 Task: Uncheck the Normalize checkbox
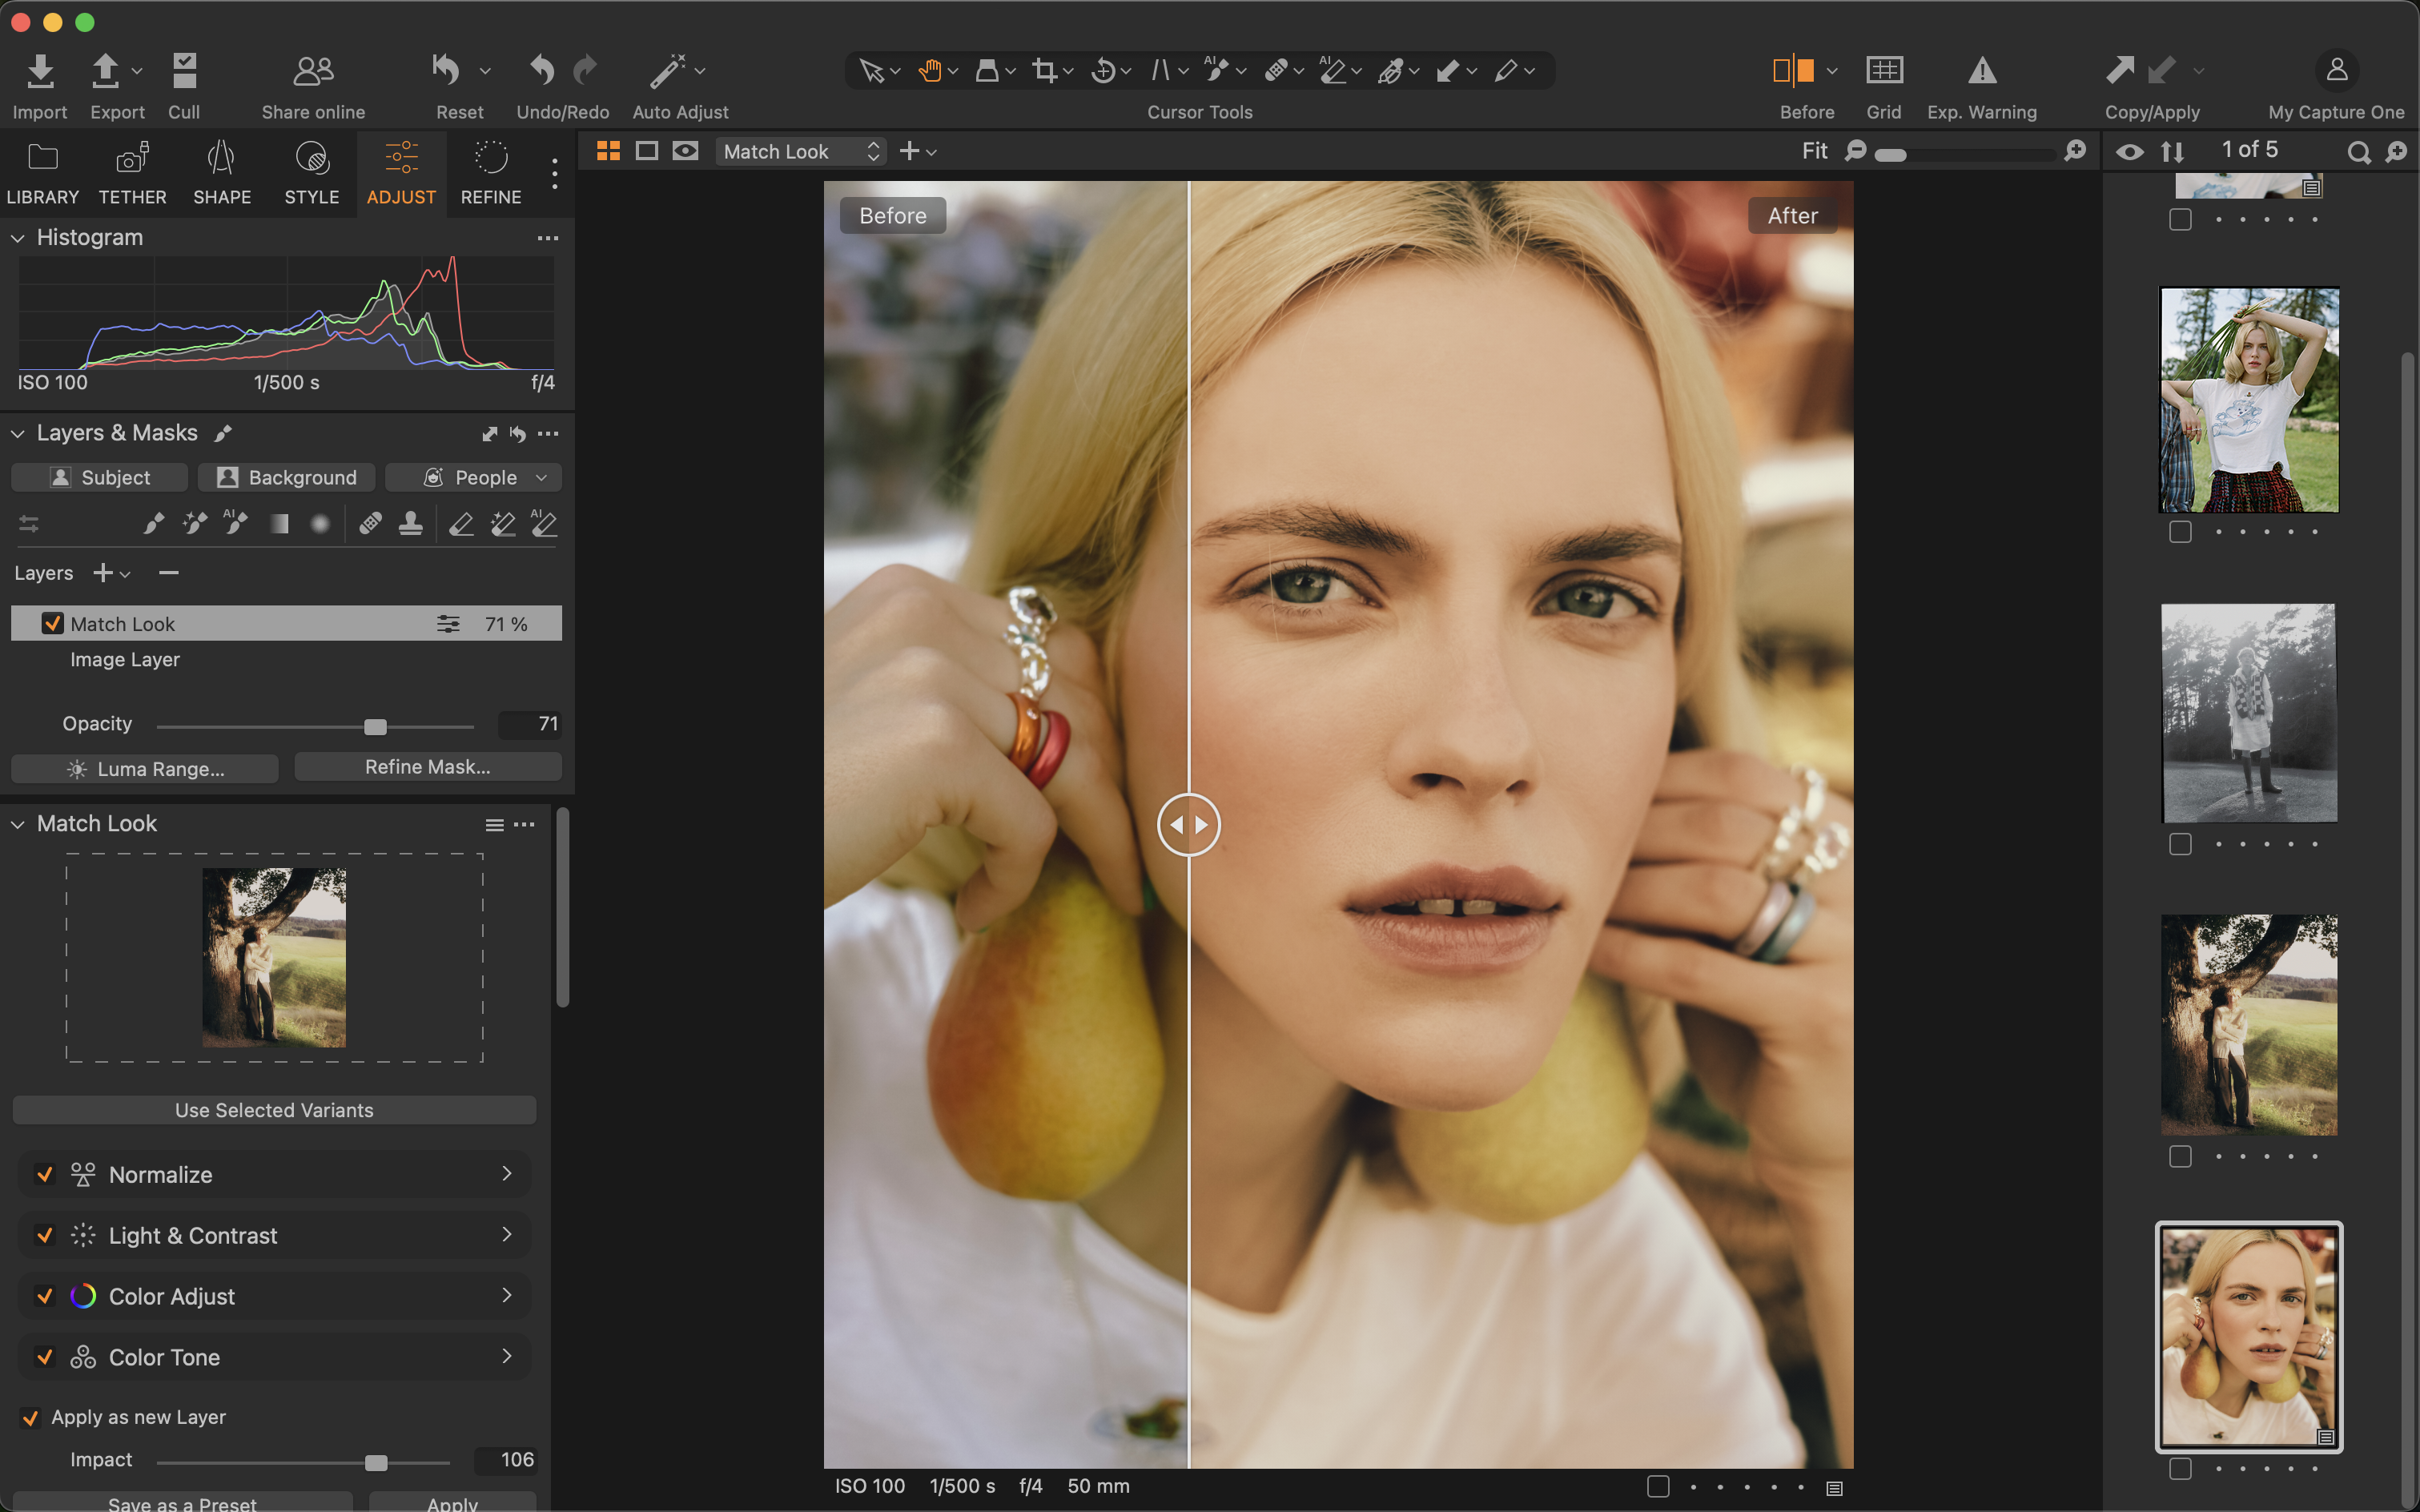pyautogui.click(x=44, y=1174)
